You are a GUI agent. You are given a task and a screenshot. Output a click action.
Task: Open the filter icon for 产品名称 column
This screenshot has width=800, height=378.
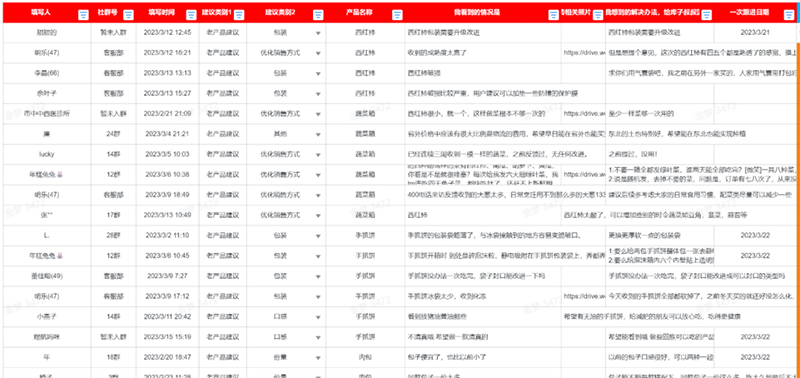397,16
